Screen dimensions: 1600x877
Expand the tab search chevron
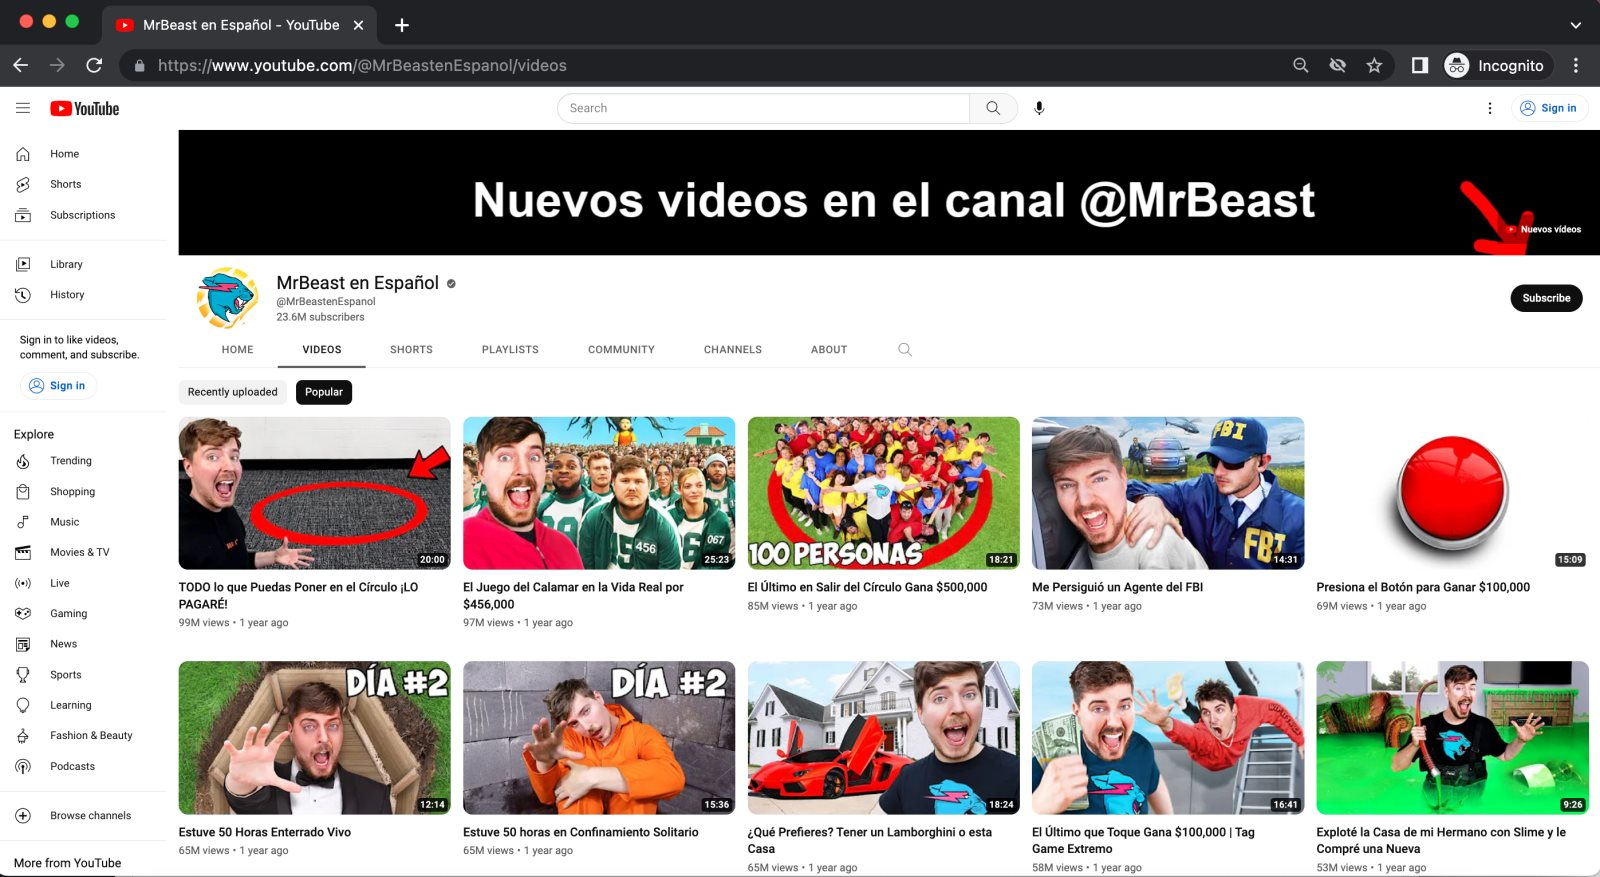point(1575,25)
